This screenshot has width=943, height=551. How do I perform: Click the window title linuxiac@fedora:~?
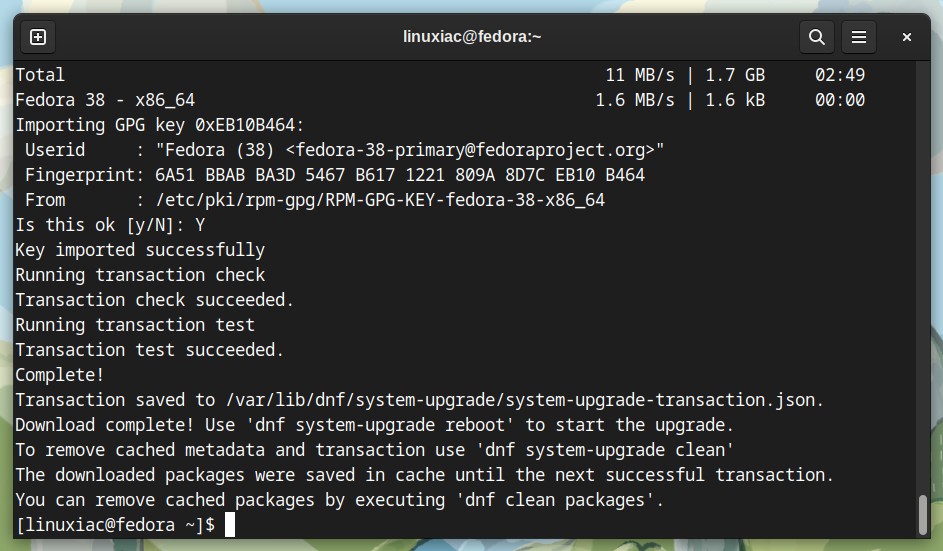(472, 37)
